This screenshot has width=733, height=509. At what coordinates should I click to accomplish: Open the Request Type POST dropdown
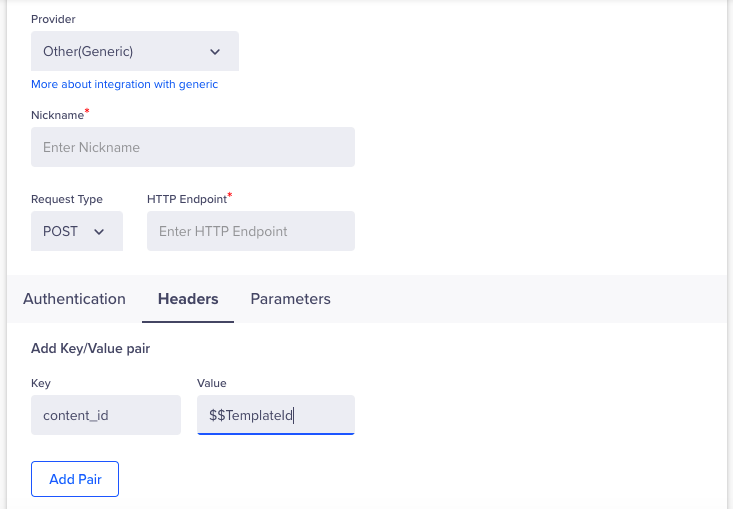pyautogui.click(x=77, y=231)
